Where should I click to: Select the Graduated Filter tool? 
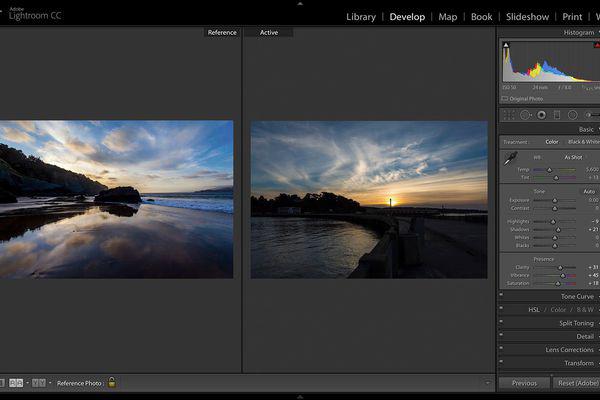coord(557,115)
